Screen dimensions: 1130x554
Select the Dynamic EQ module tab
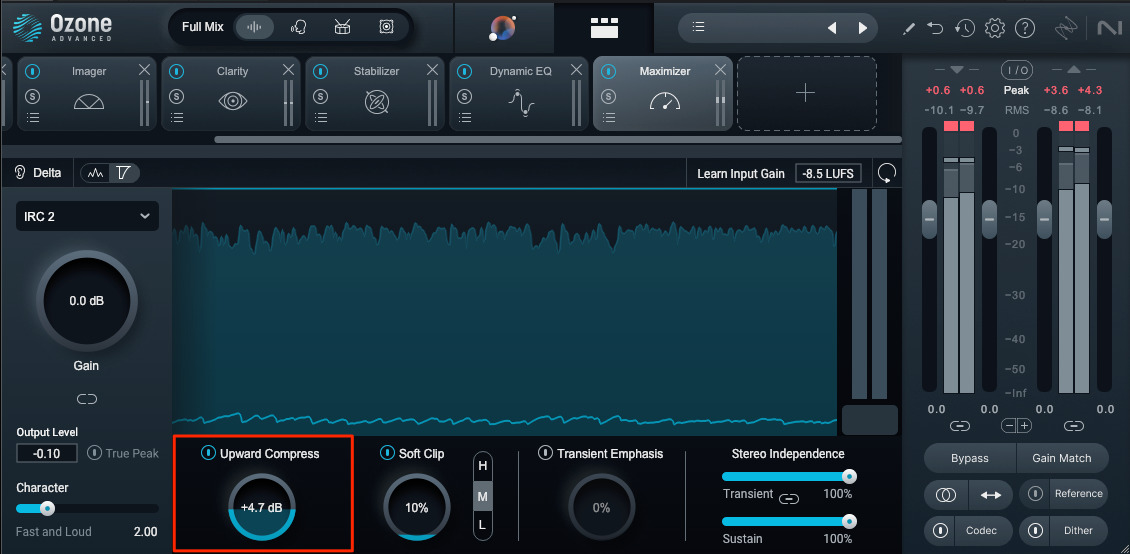click(519, 93)
